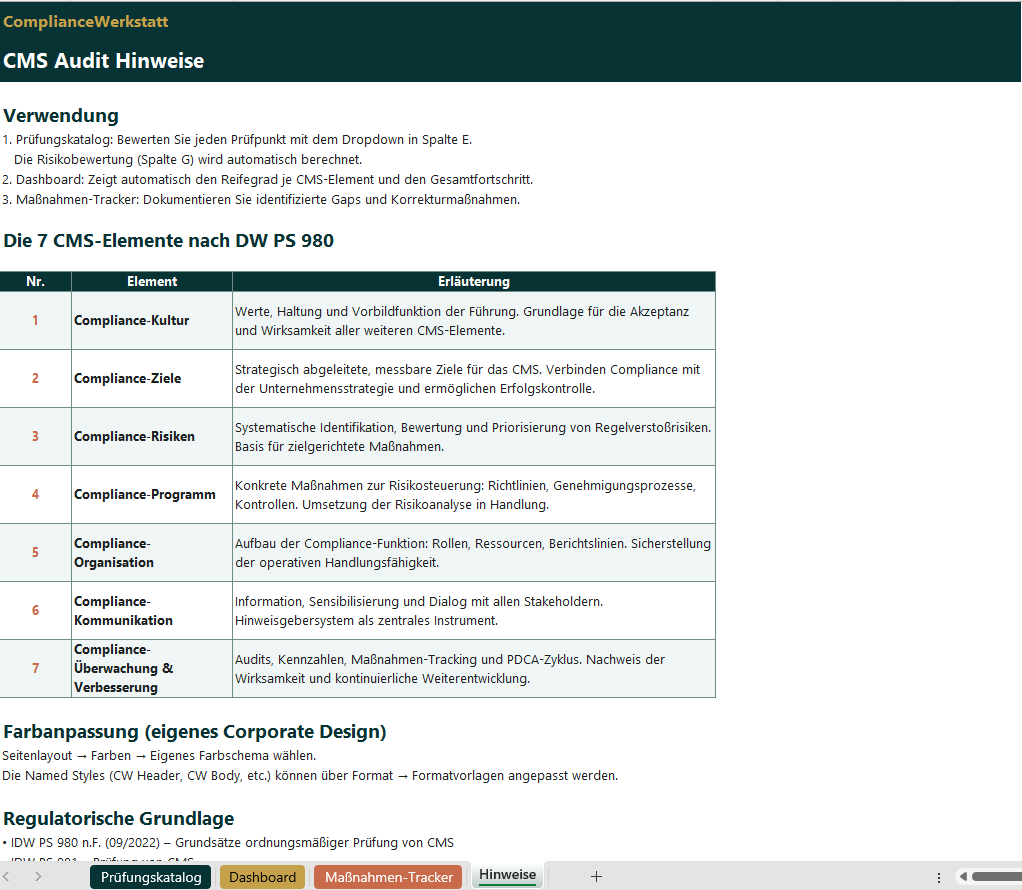This screenshot has width=1022, height=890.
Task: Switch to the Prüfungskatalog sheet
Action: click(150, 876)
